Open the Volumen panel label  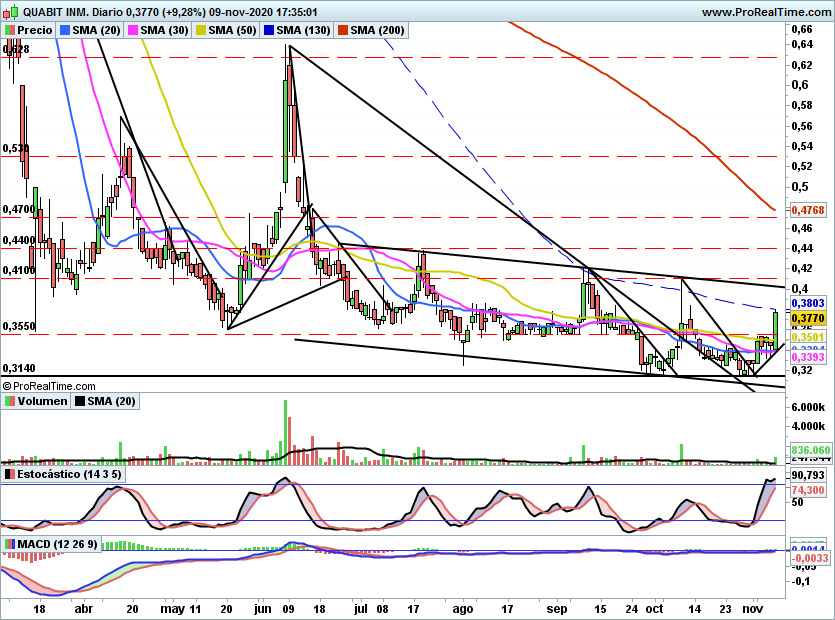(42, 401)
